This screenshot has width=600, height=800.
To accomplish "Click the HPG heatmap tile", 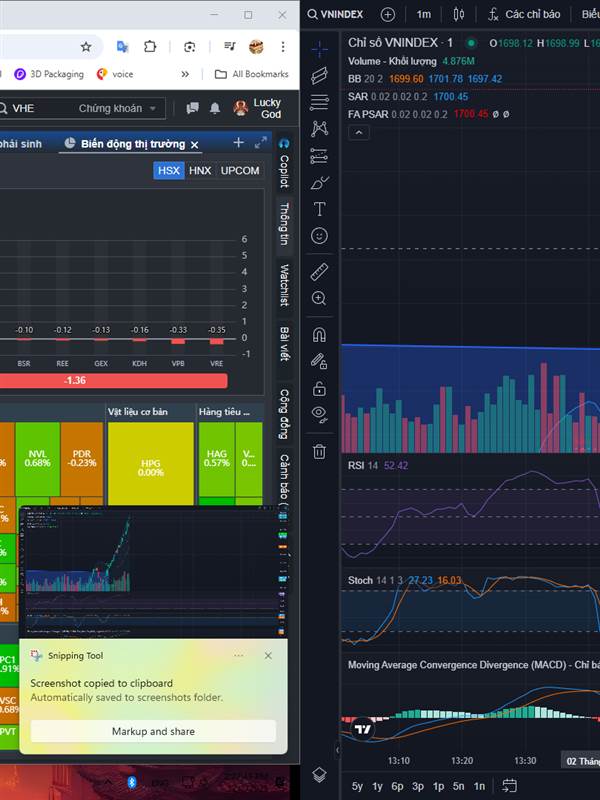I will [150, 466].
